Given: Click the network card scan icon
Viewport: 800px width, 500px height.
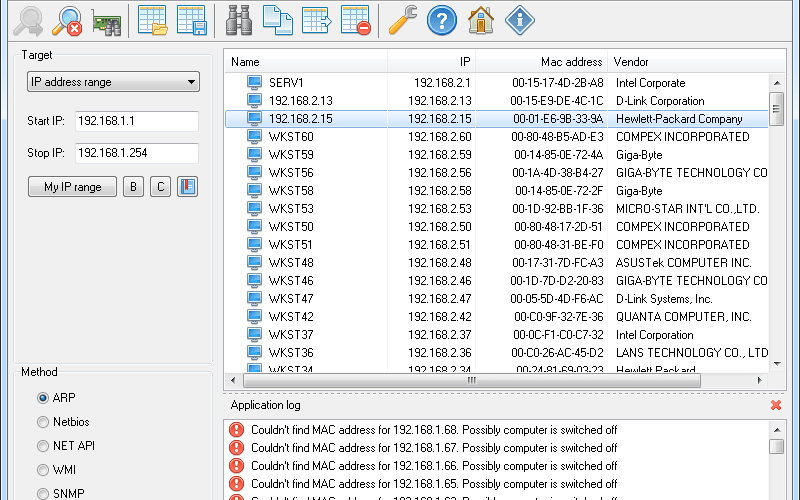Looking at the screenshot, I should click(x=106, y=22).
